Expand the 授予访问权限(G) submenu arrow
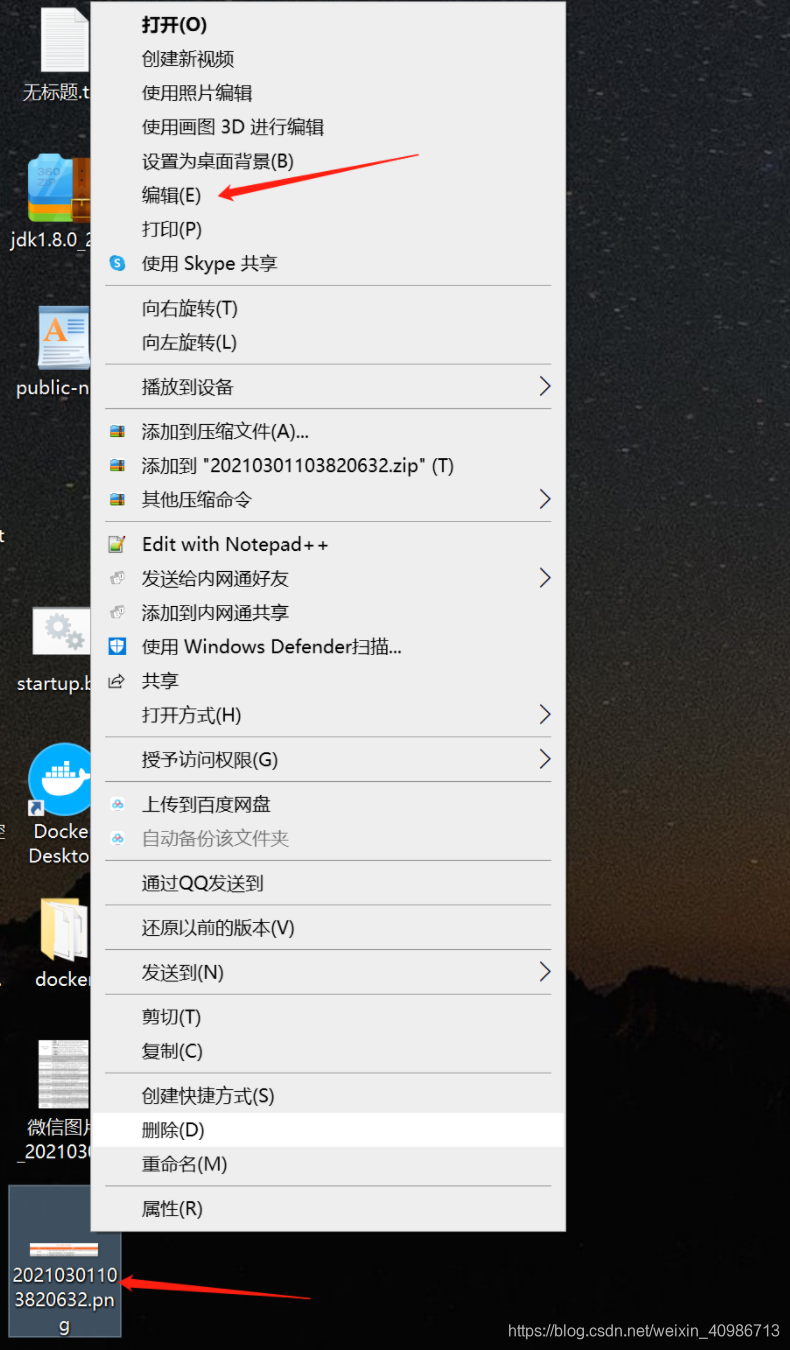 [x=544, y=759]
